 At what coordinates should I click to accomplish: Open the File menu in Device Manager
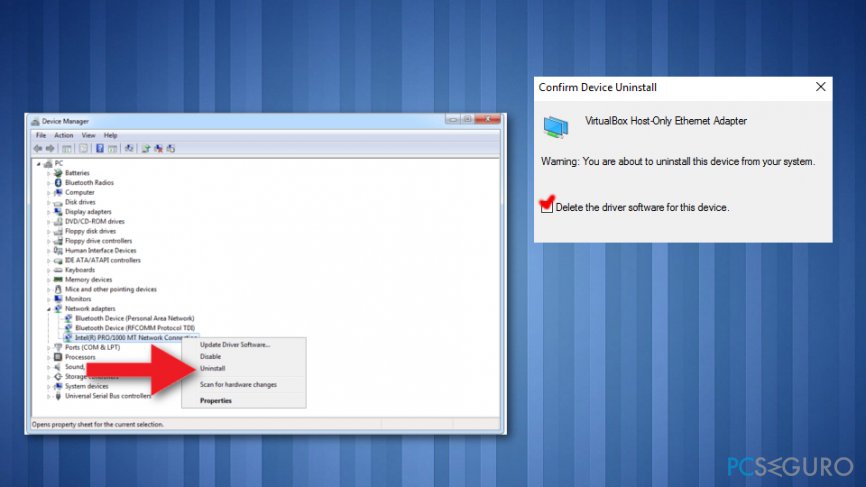point(41,135)
